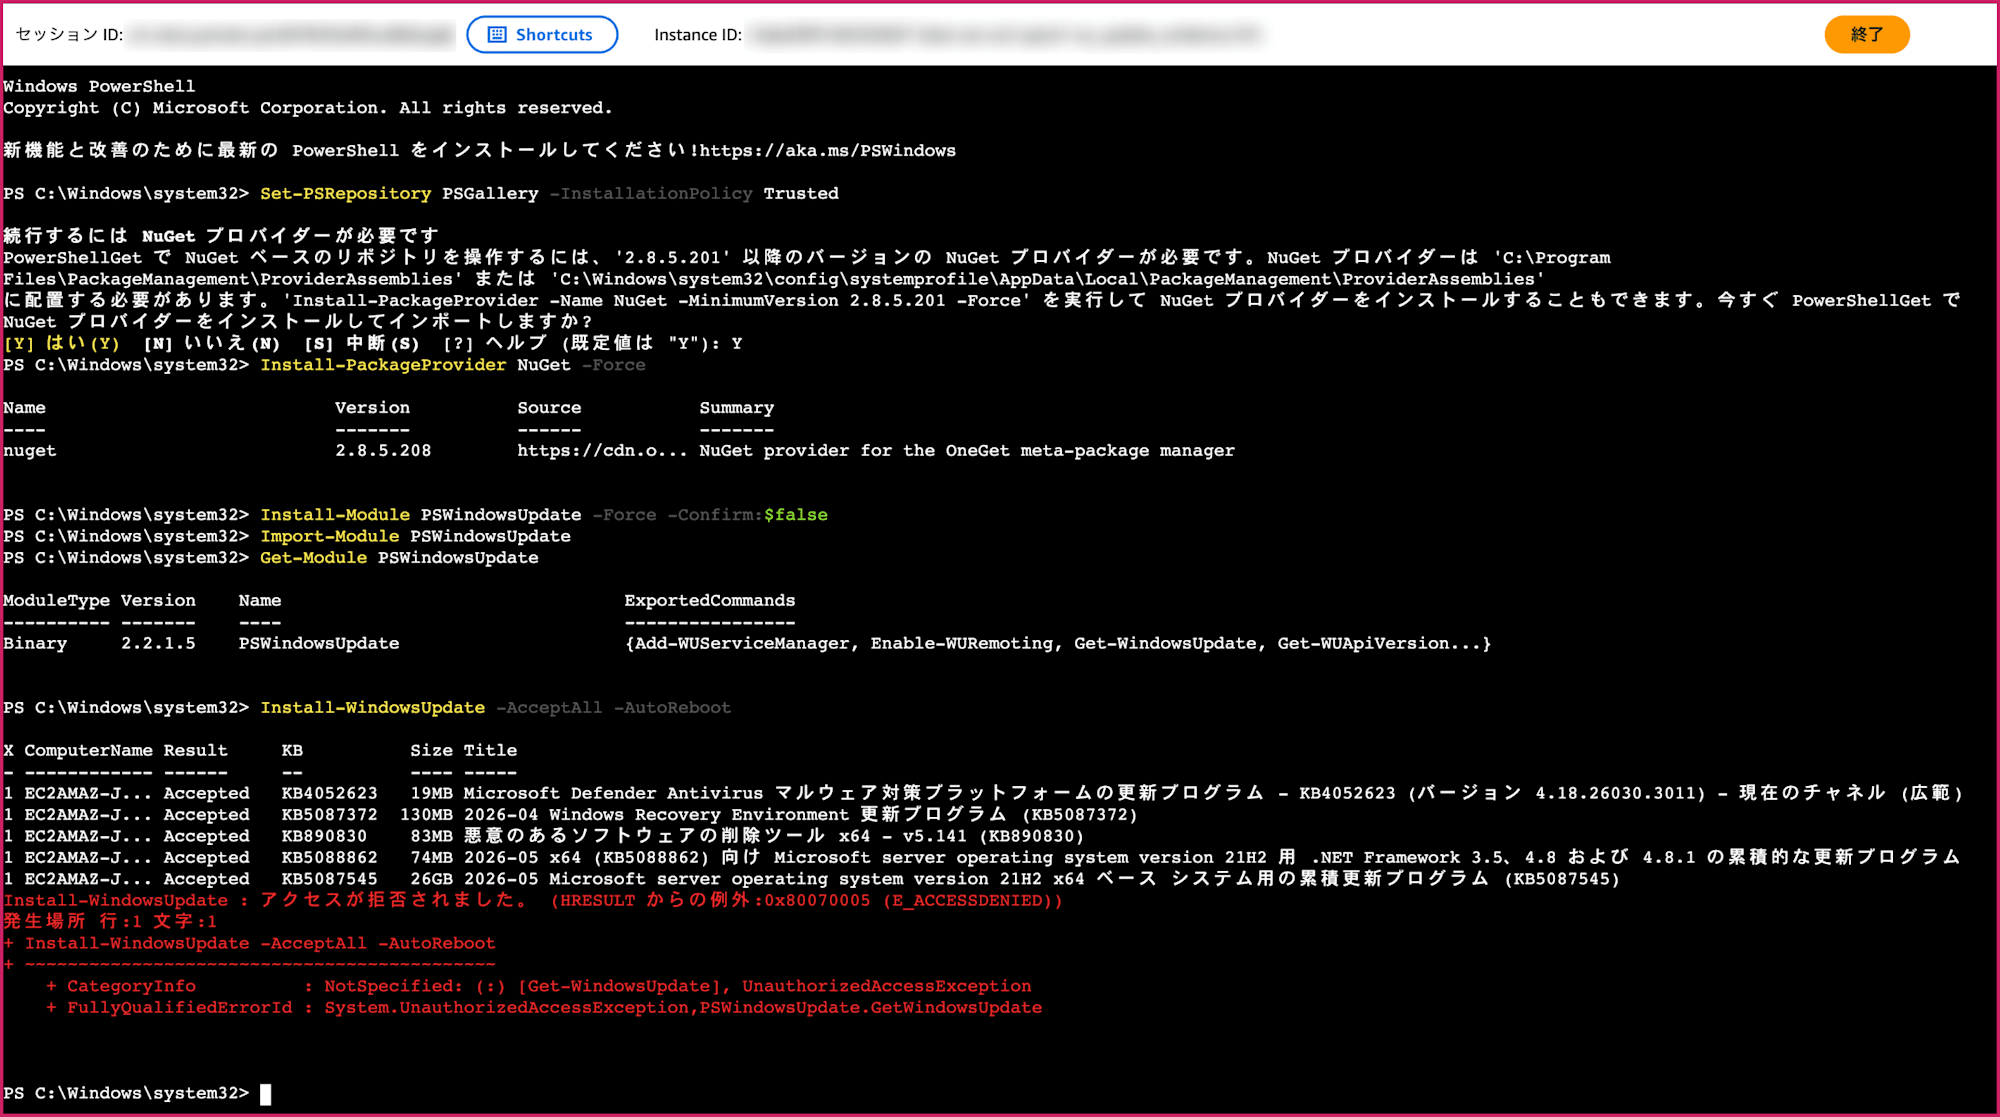Click the Set-PSRepository command text
This screenshot has width=2000, height=1117.
pos(345,193)
